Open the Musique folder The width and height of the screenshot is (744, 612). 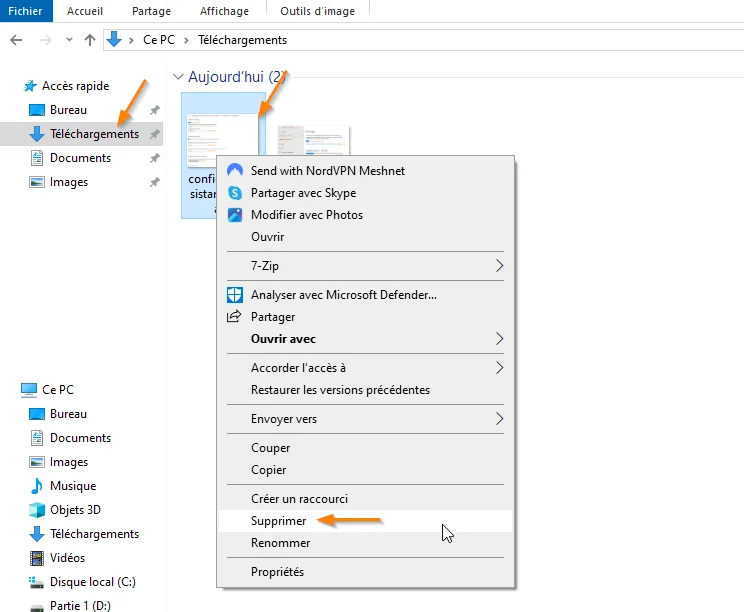(73, 486)
